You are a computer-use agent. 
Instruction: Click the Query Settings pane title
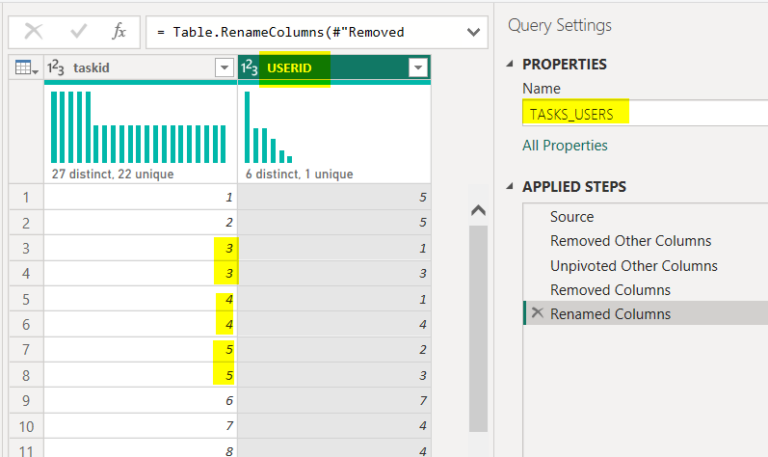tap(559, 25)
